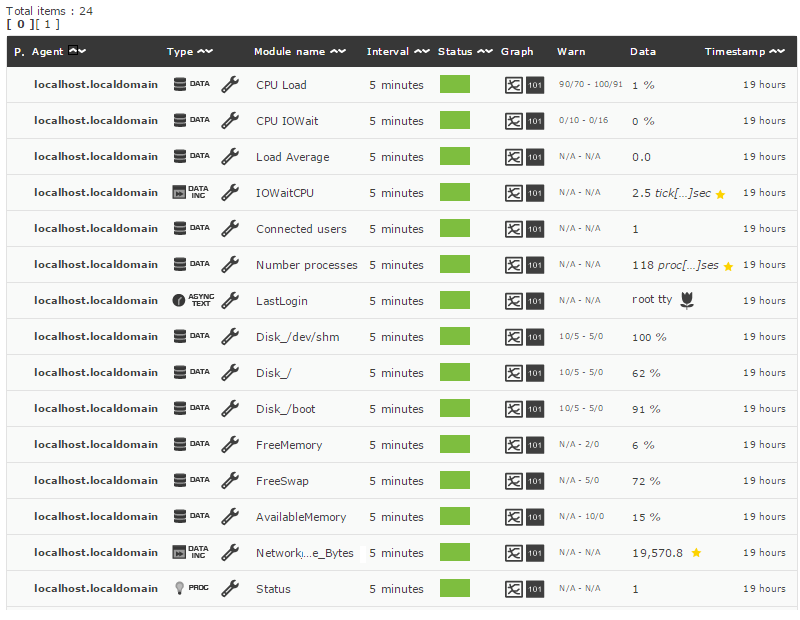Open graph icon for Disk_/boot row
800x620 pixels.
click(513, 409)
